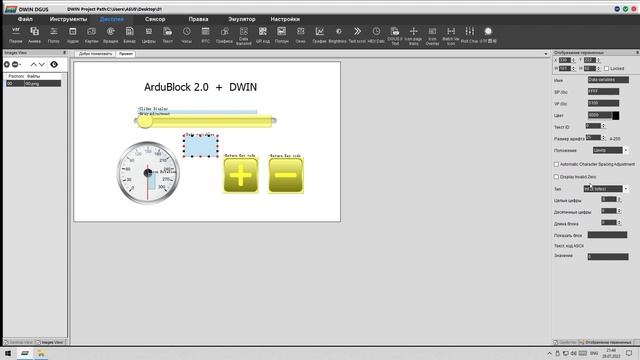Click the Имя name input field
640x360 pixels.
[608, 80]
